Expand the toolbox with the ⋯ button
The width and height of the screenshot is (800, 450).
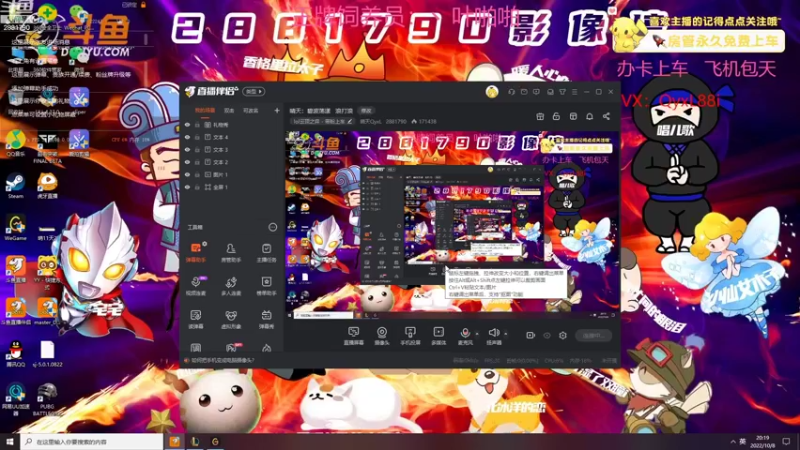click(x=273, y=227)
